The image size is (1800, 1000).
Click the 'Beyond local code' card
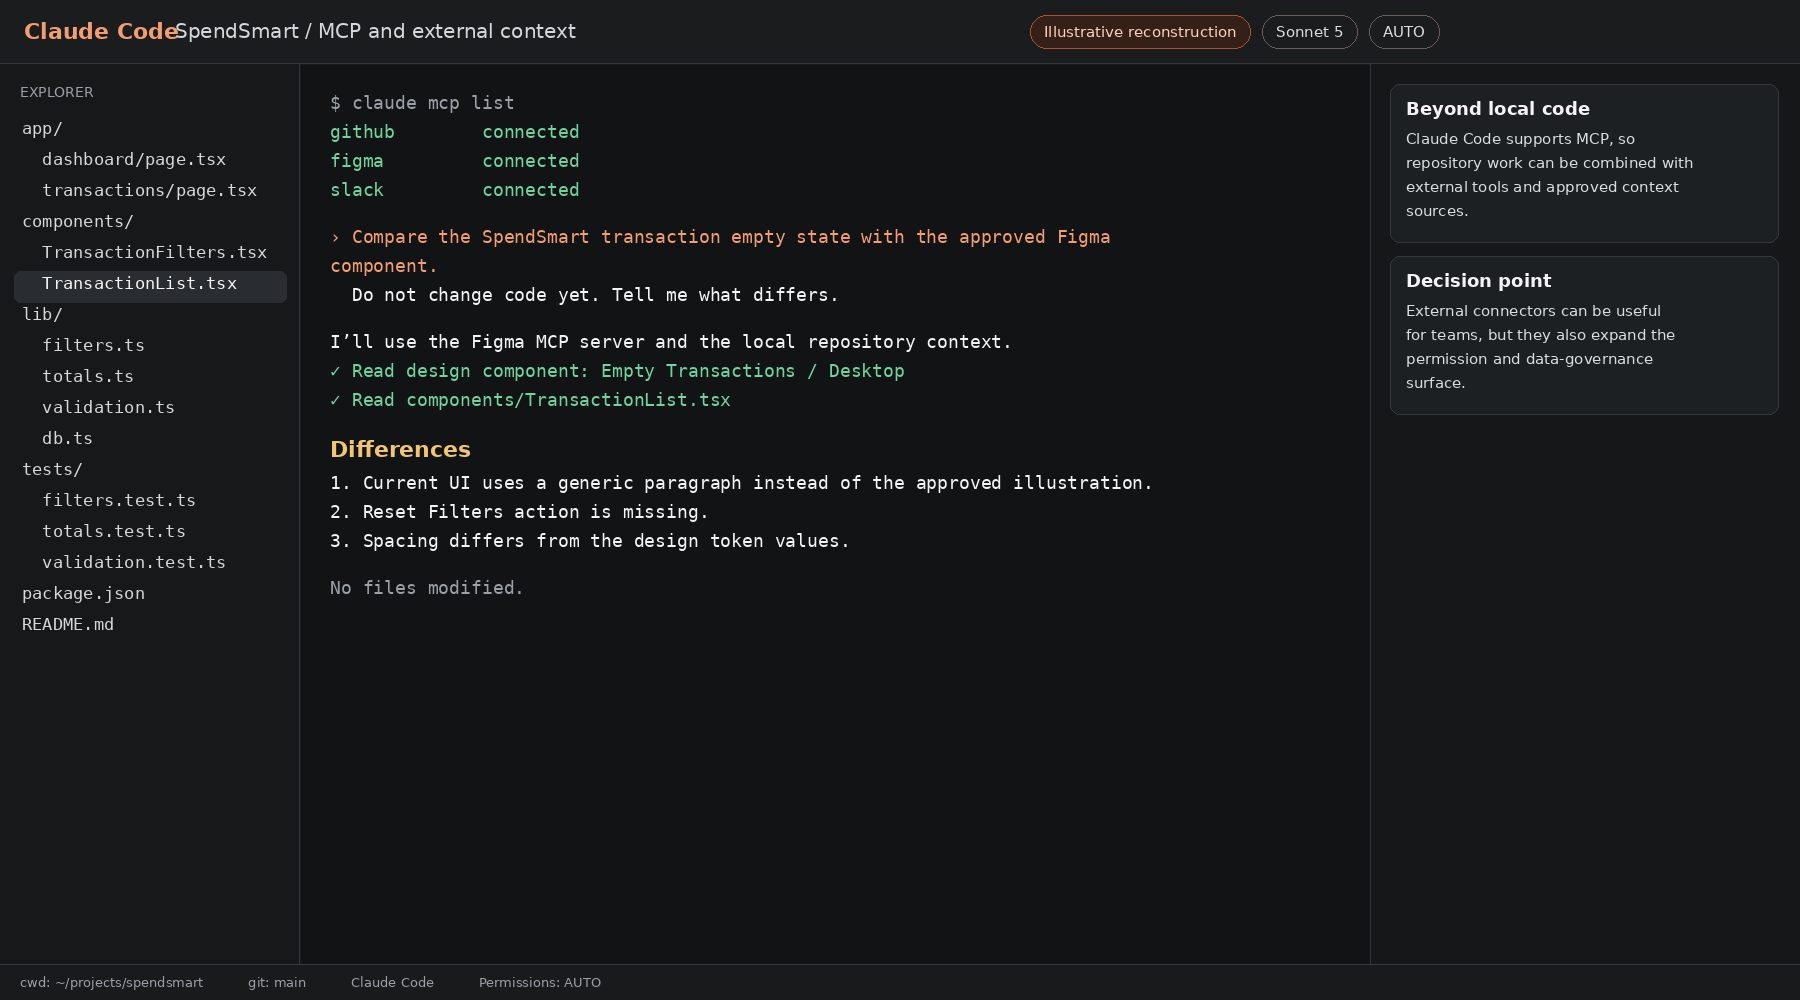(1584, 163)
